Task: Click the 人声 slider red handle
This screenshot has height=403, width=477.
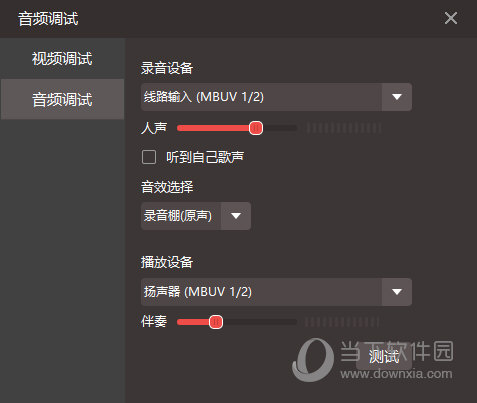Action: [x=256, y=128]
